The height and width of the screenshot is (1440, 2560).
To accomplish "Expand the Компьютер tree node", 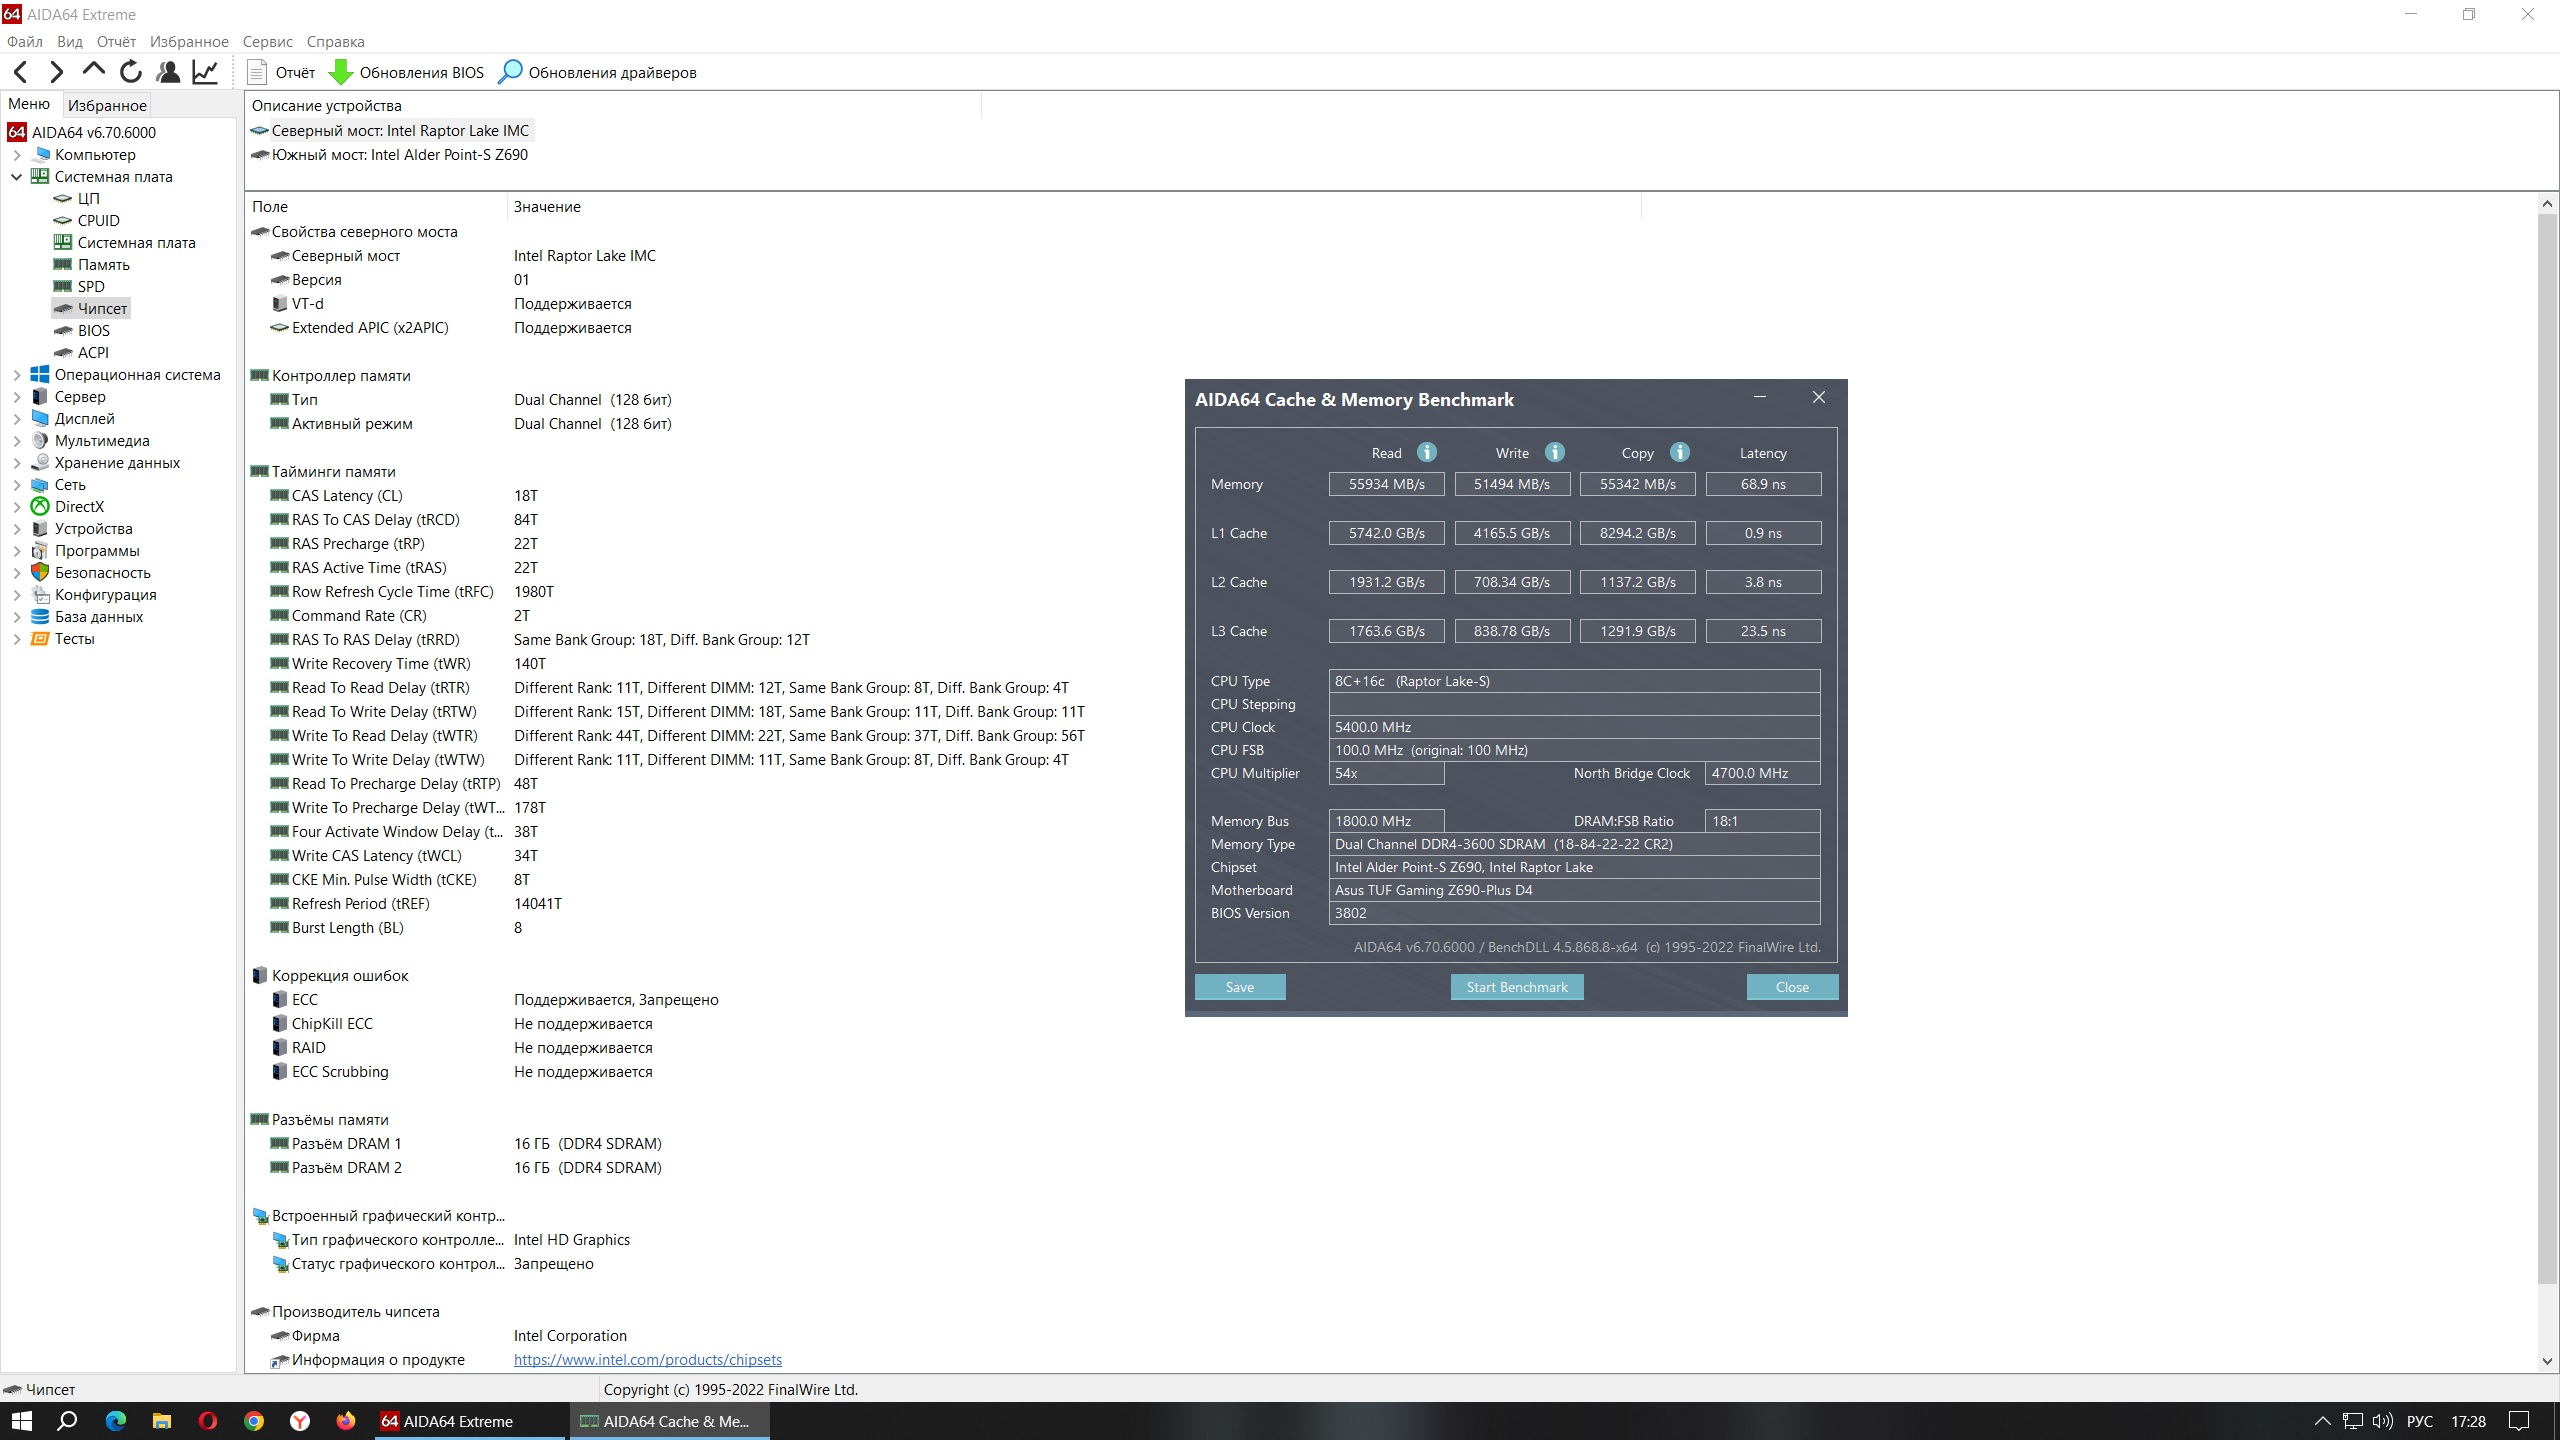I will pos(16,155).
